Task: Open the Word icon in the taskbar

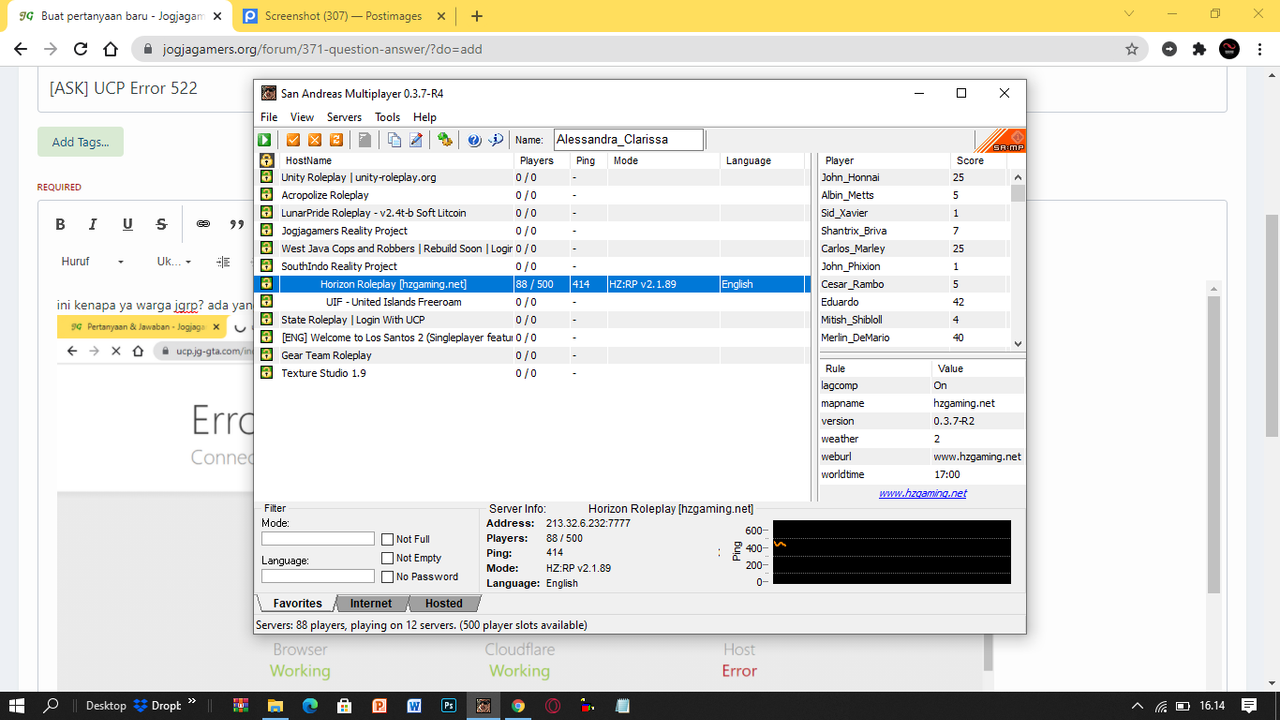Action: pyautogui.click(x=414, y=705)
